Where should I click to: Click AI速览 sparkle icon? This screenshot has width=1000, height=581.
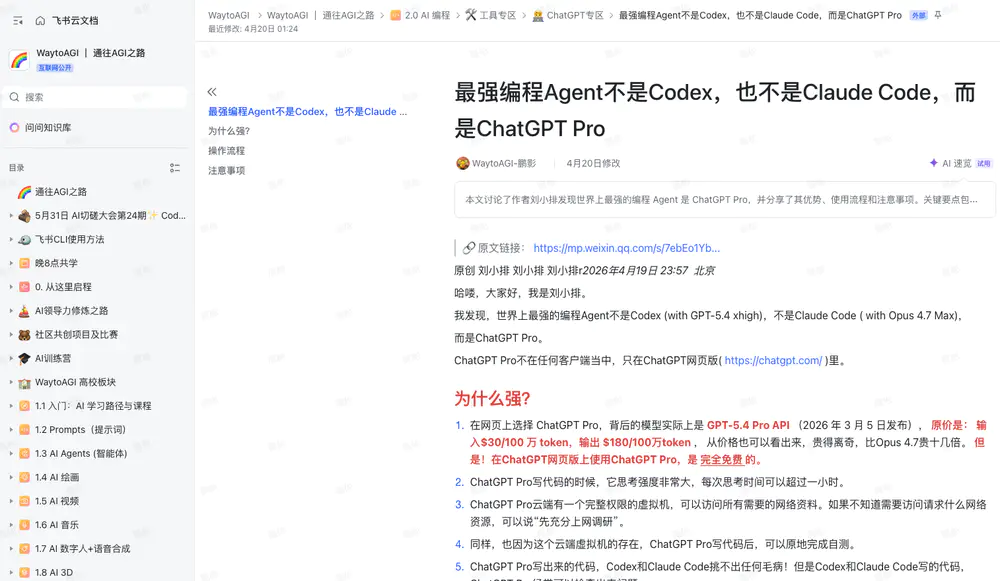click(934, 163)
